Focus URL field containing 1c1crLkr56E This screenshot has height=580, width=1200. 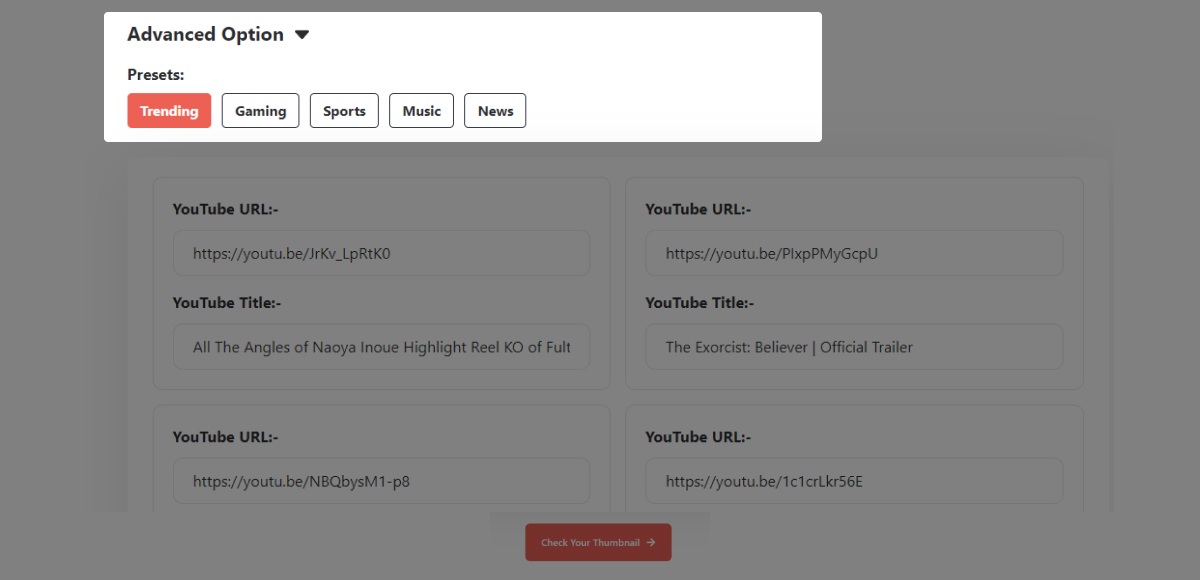pyautogui.click(x=854, y=481)
